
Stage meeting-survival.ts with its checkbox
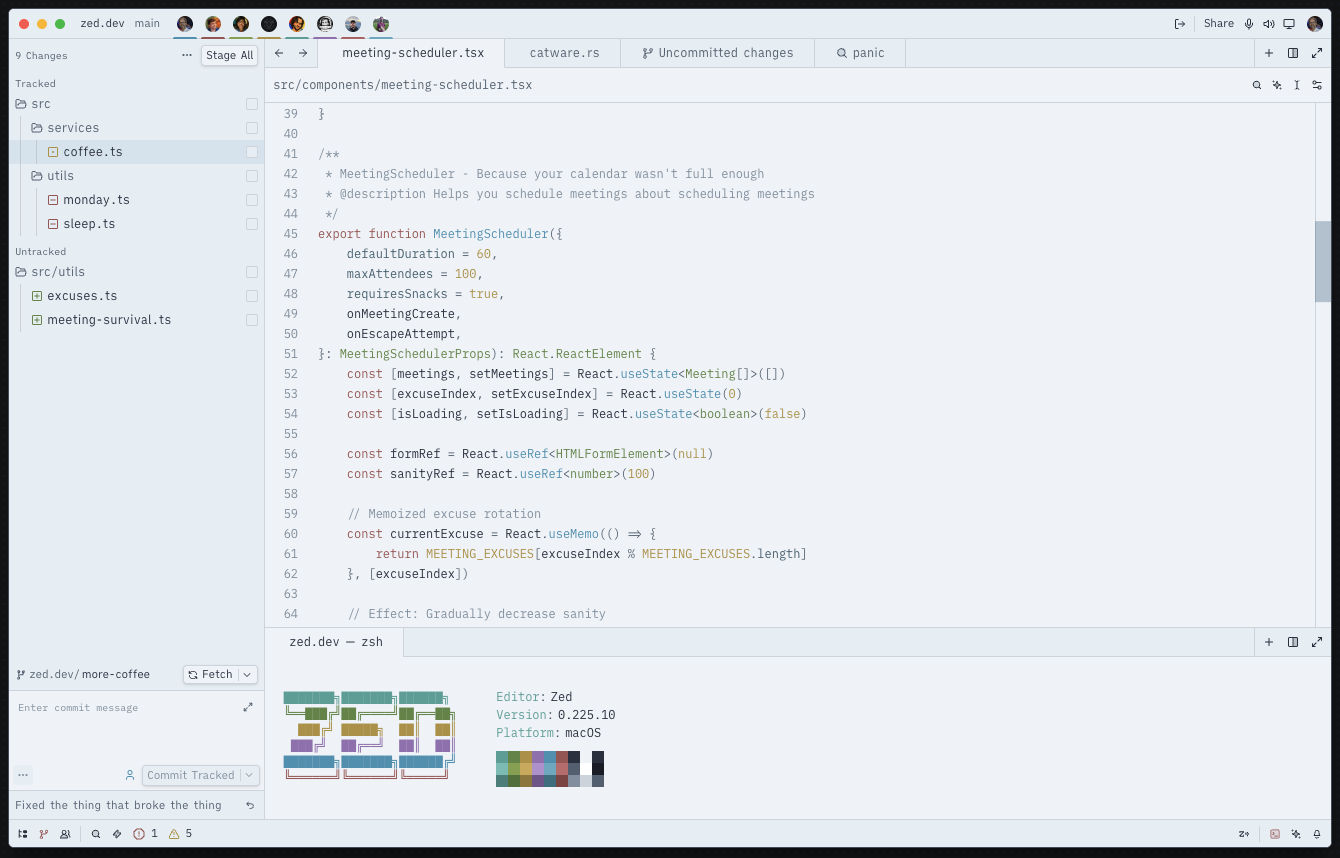click(x=252, y=320)
